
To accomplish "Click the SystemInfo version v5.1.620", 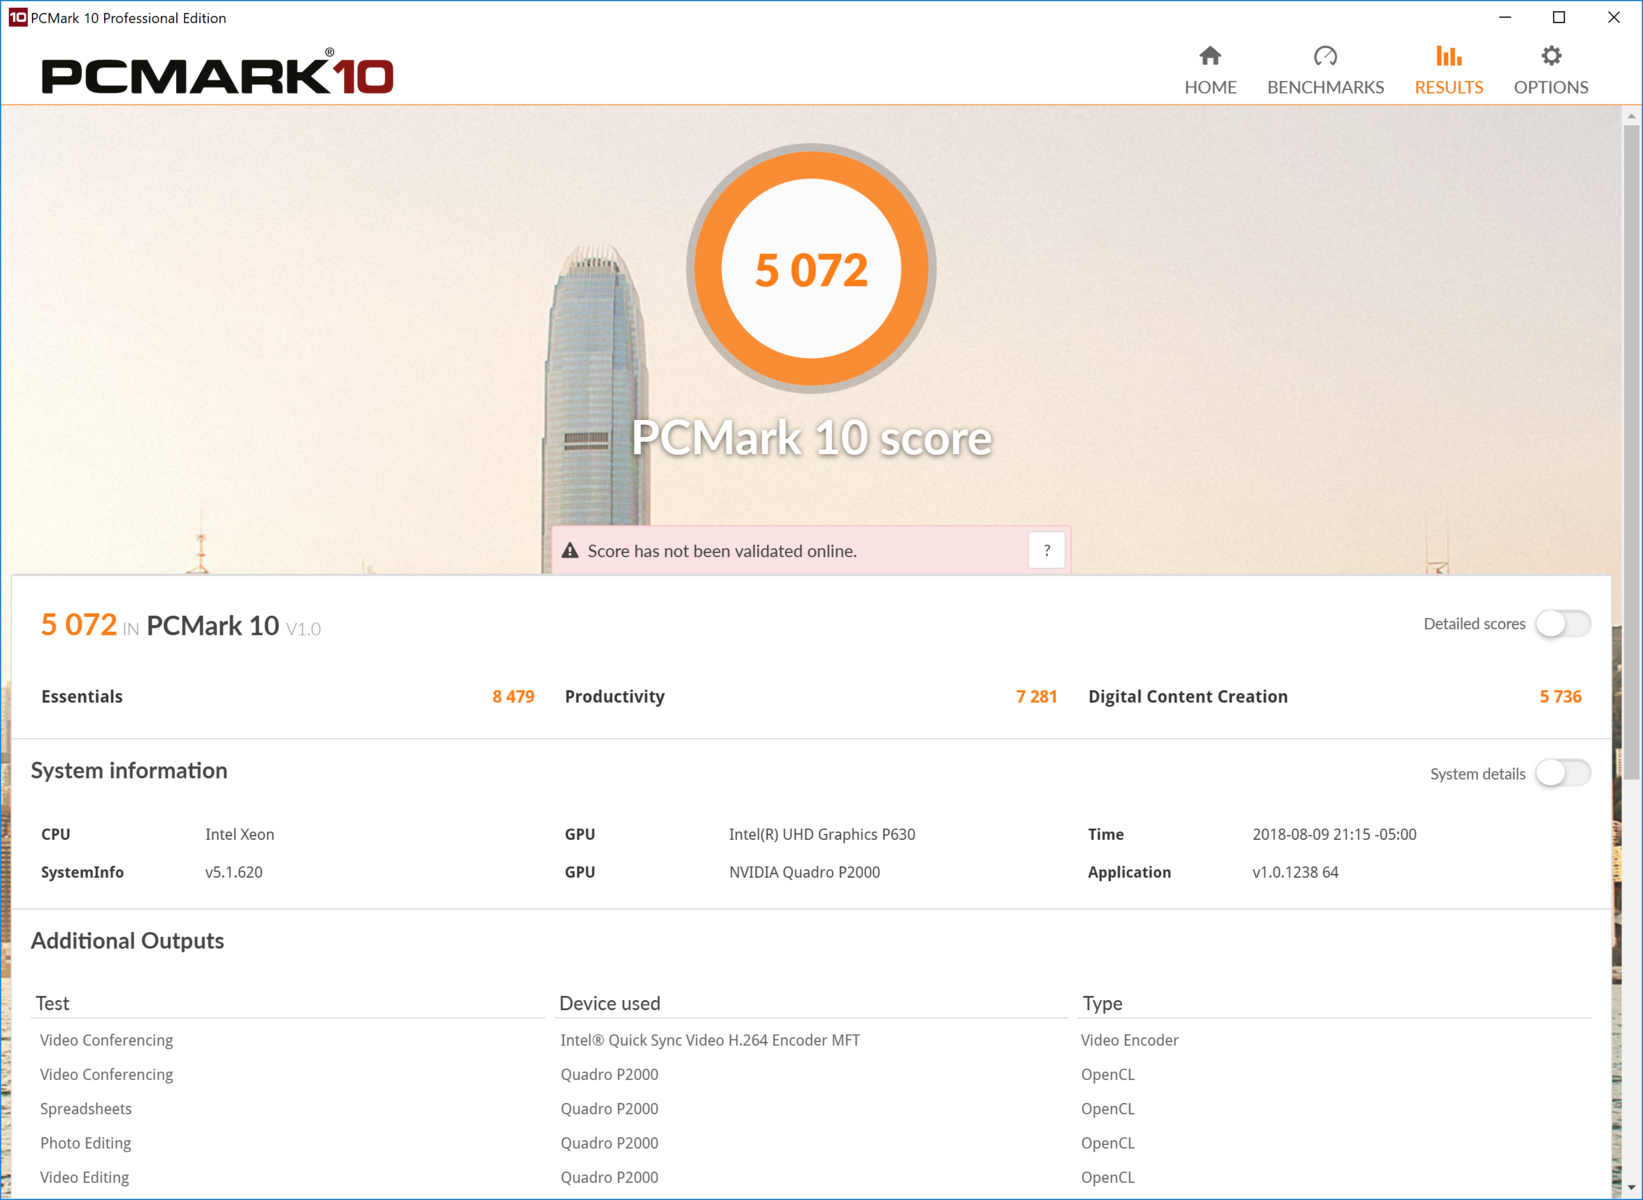I will [234, 872].
